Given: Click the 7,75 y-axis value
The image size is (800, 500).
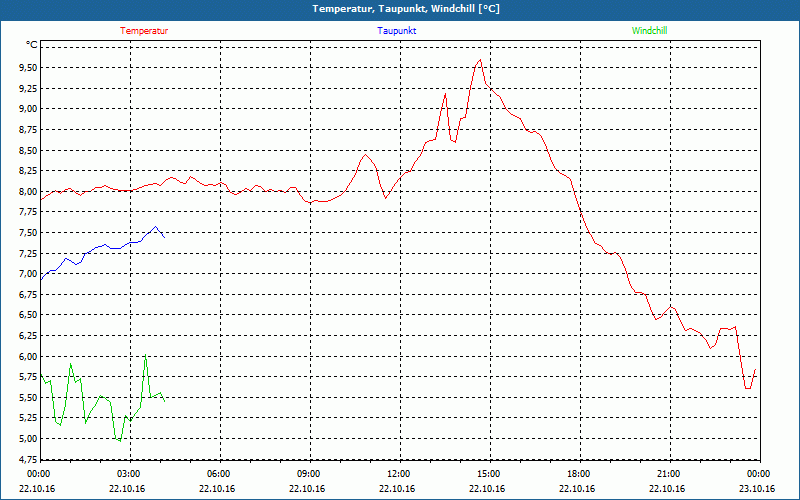Looking at the screenshot, I should (28, 212).
